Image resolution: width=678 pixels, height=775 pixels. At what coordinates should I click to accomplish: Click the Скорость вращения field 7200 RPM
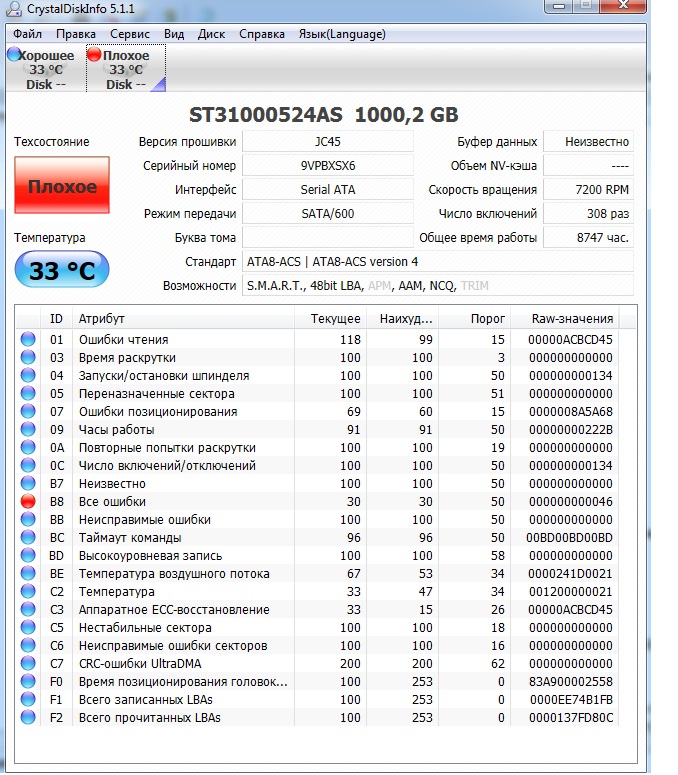589,189
